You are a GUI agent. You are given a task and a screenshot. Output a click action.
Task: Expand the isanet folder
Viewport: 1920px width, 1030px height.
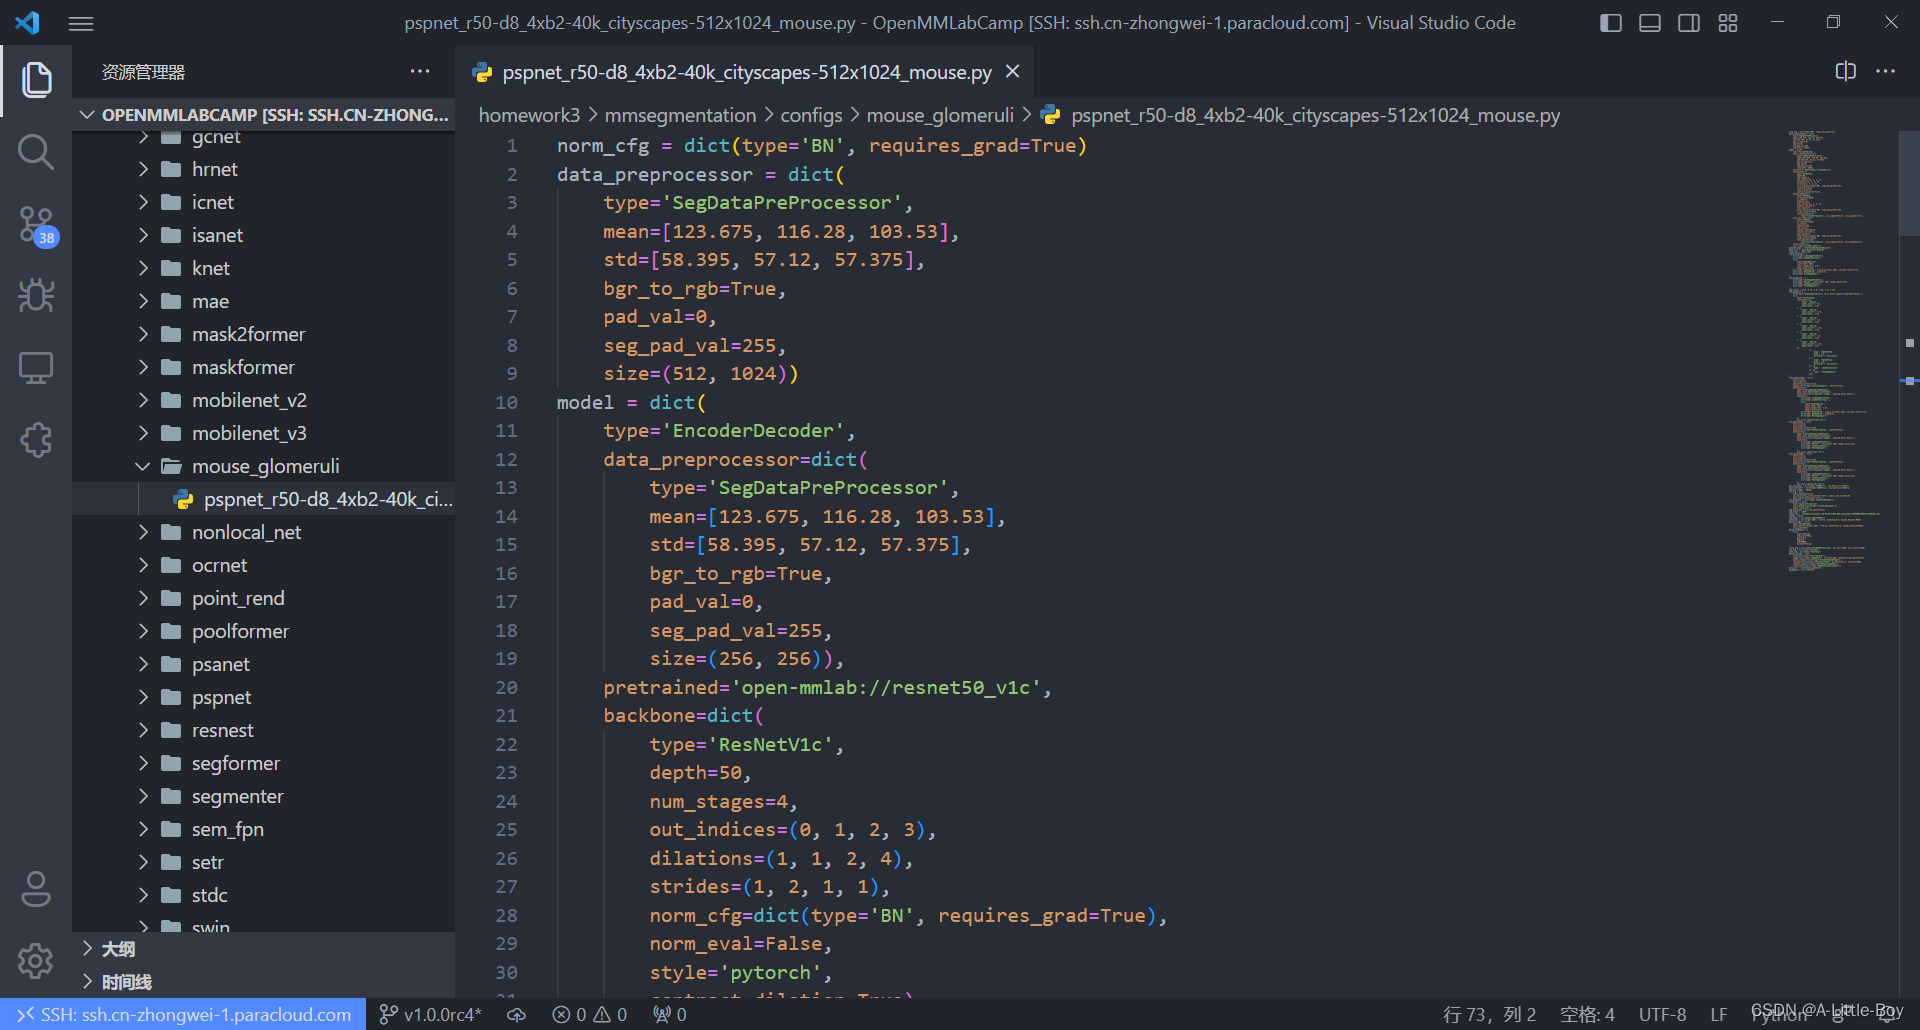pos(265,235)
